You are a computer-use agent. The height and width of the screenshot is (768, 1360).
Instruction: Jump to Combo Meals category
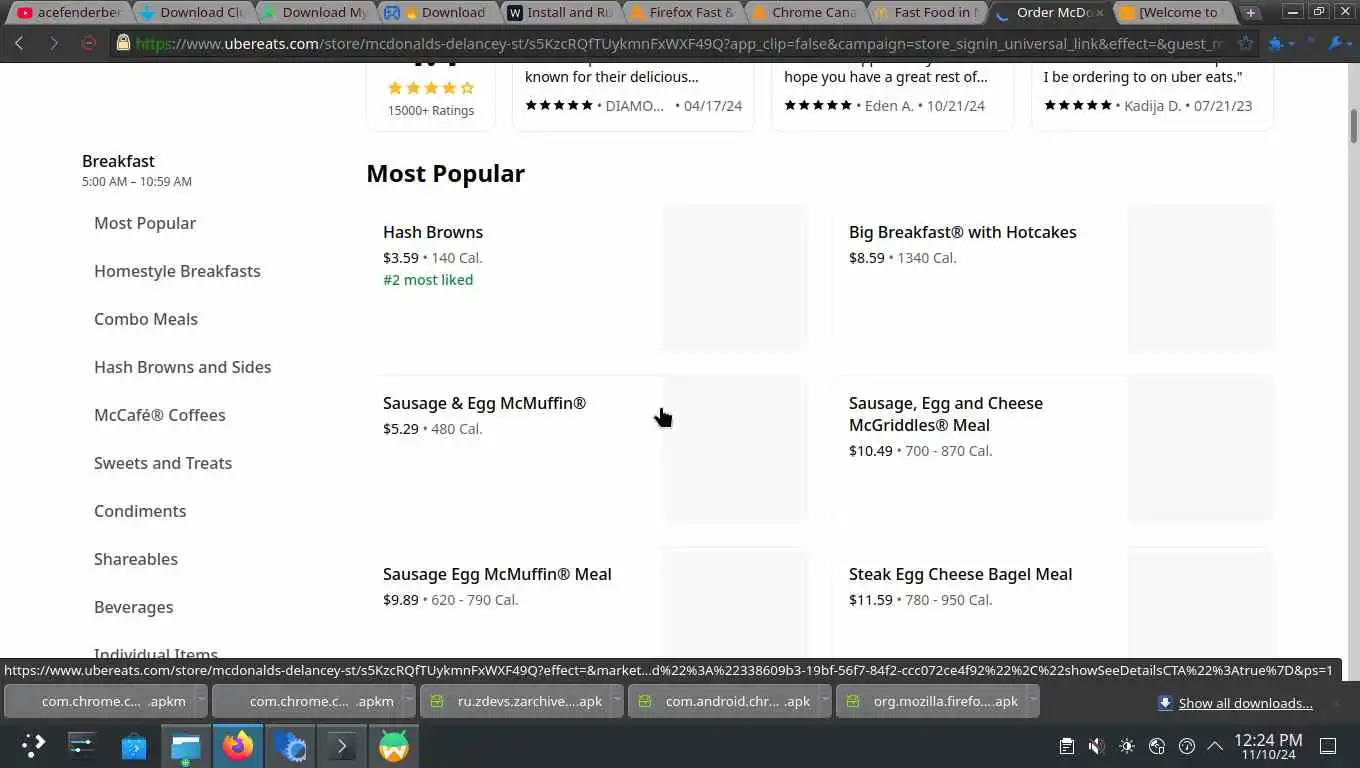pyautogui.click(x=146, y=319)
